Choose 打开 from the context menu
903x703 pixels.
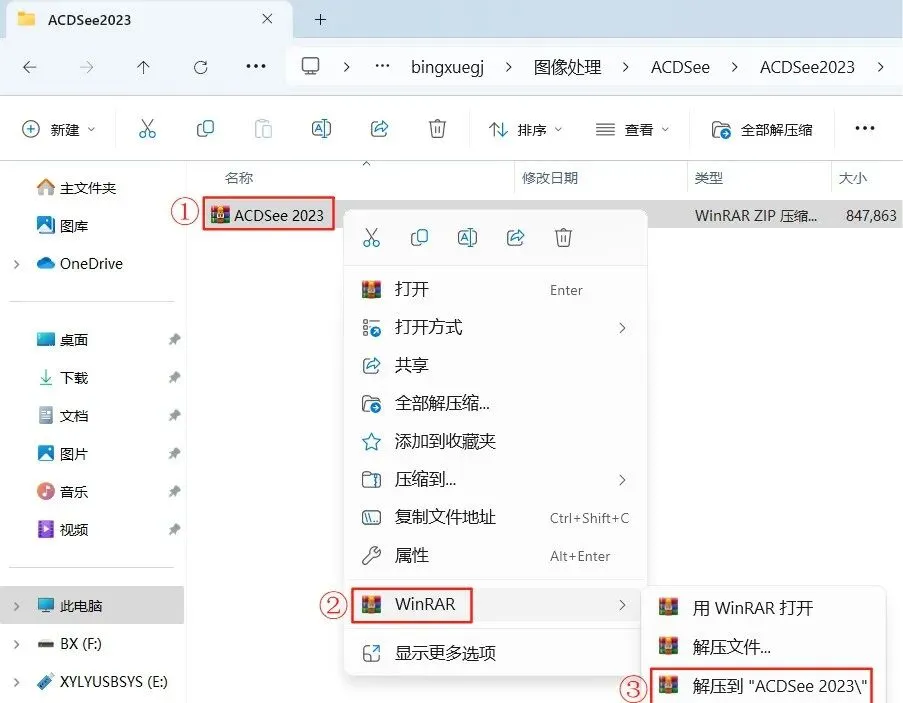pyautogui.click(x=495, y=289)
